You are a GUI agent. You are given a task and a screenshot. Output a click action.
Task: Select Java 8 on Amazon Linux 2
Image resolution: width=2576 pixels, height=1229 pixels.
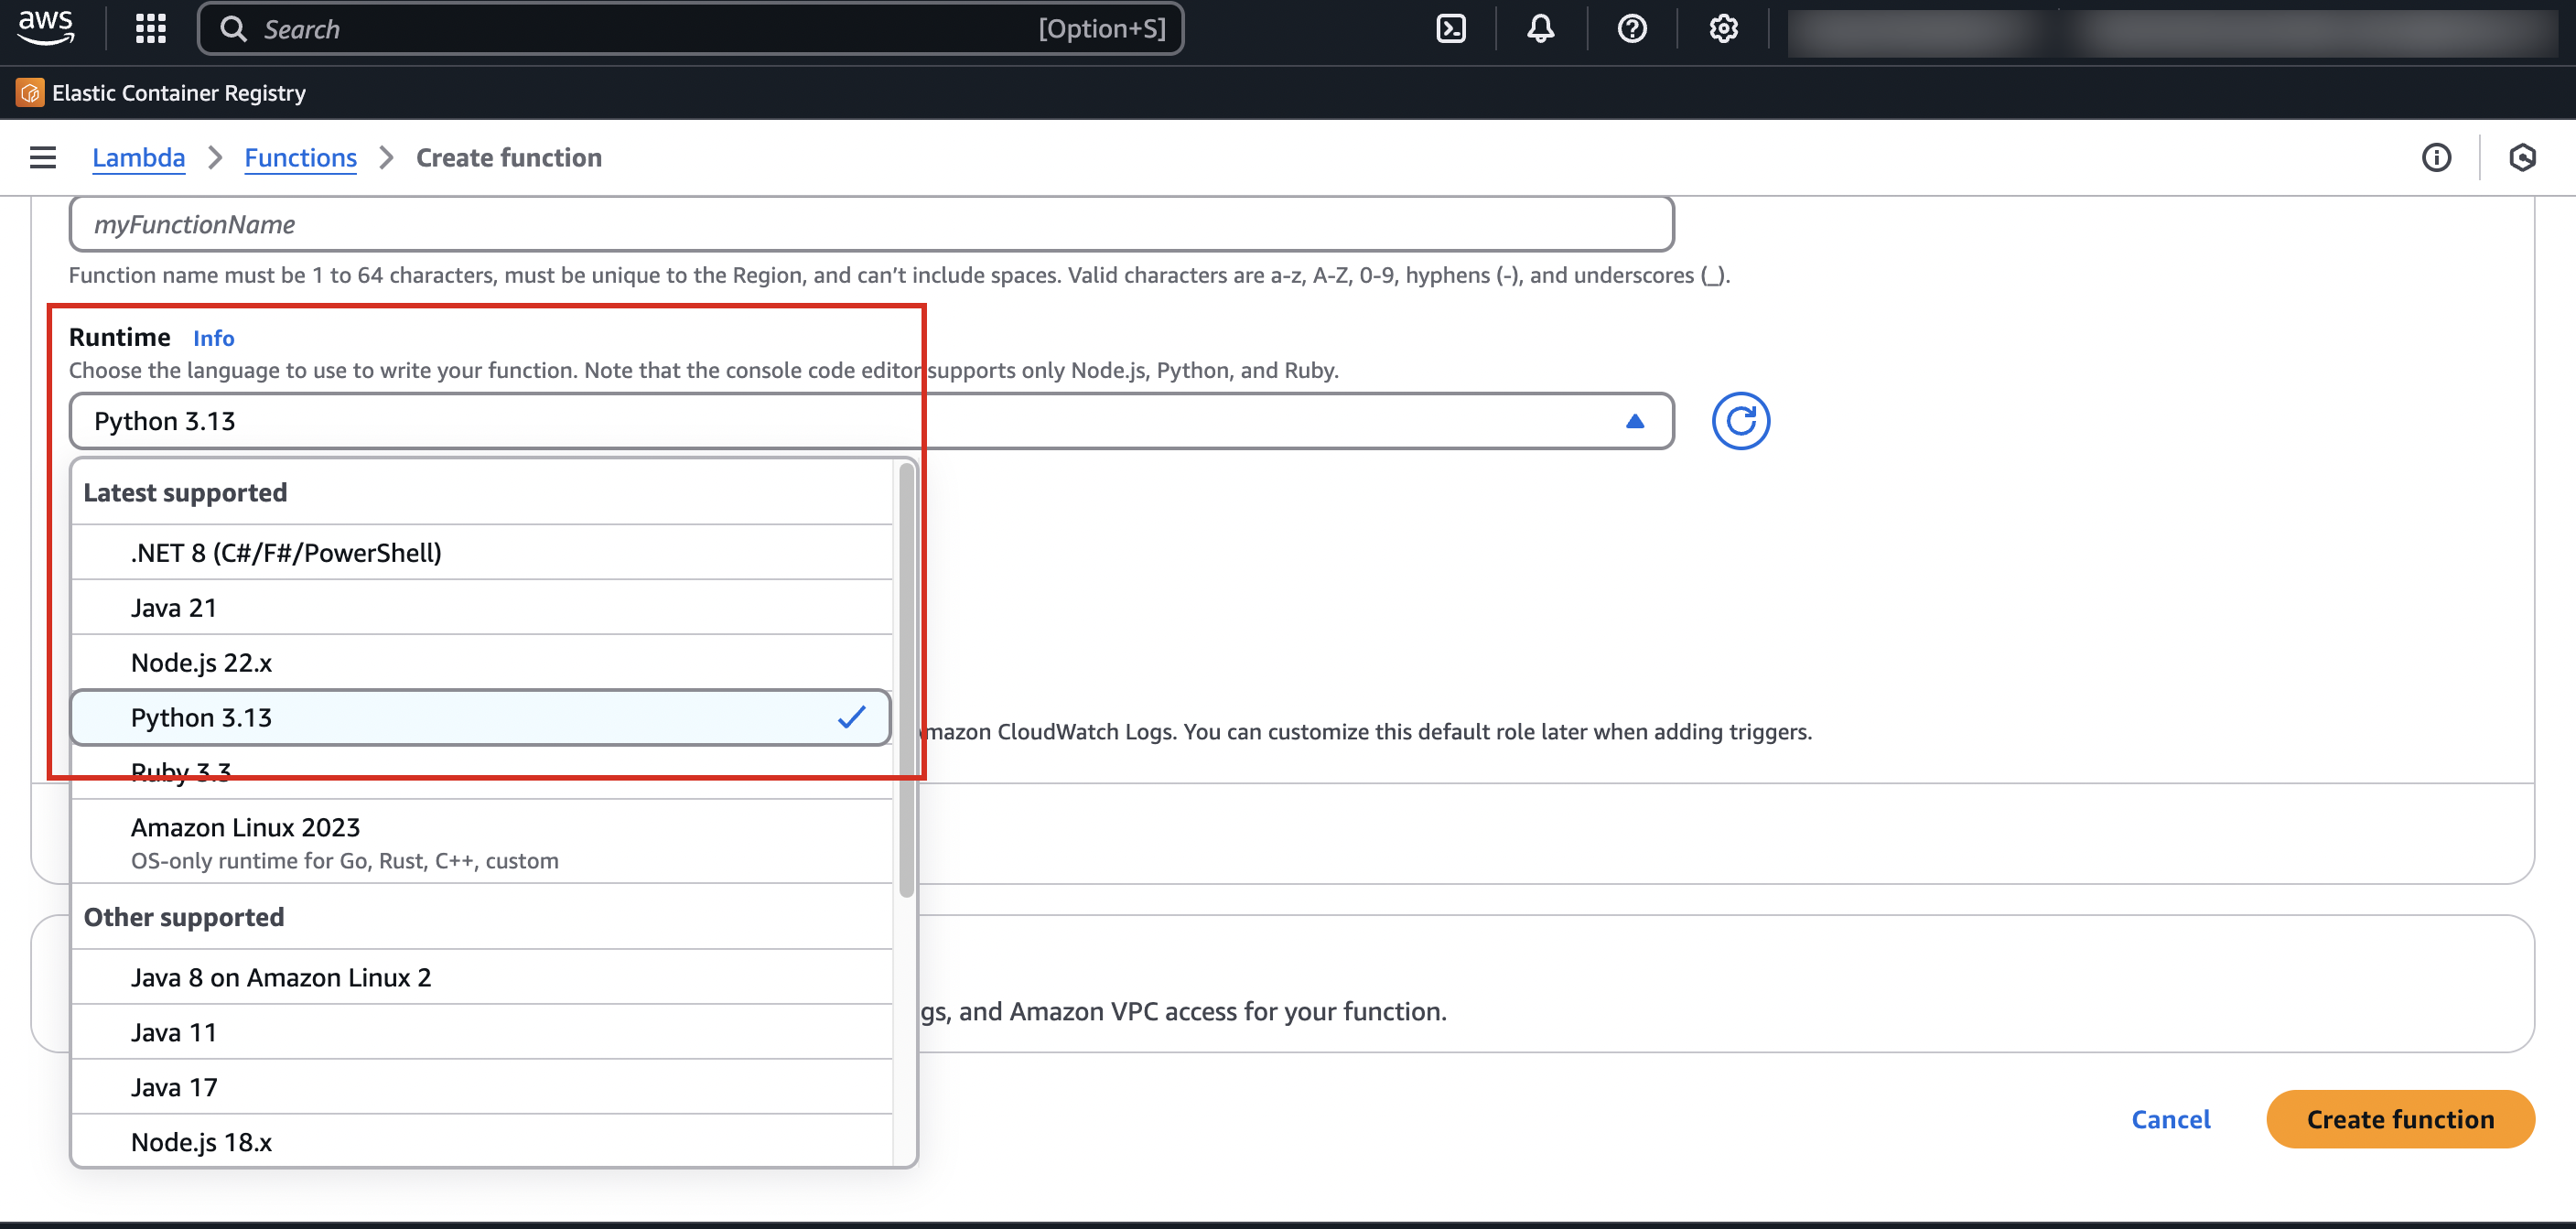click(x=481, y=977)
